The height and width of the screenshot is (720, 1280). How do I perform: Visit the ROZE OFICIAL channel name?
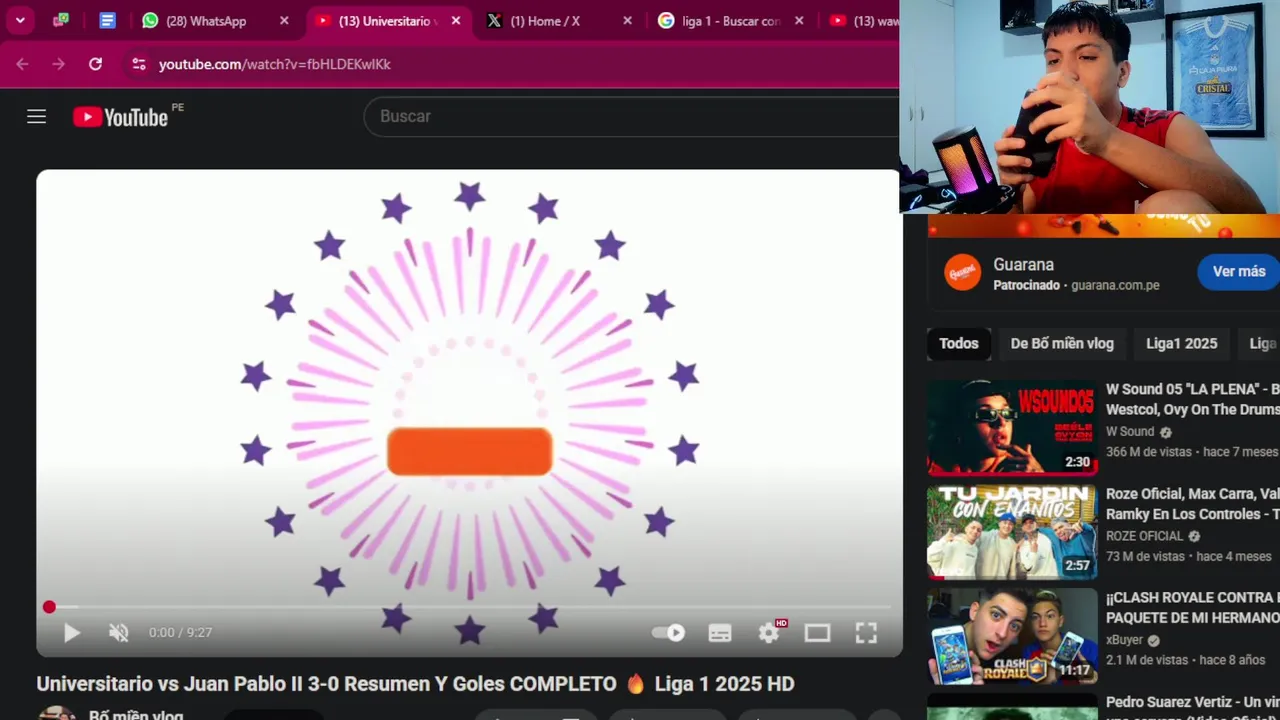click(1144, 536)
